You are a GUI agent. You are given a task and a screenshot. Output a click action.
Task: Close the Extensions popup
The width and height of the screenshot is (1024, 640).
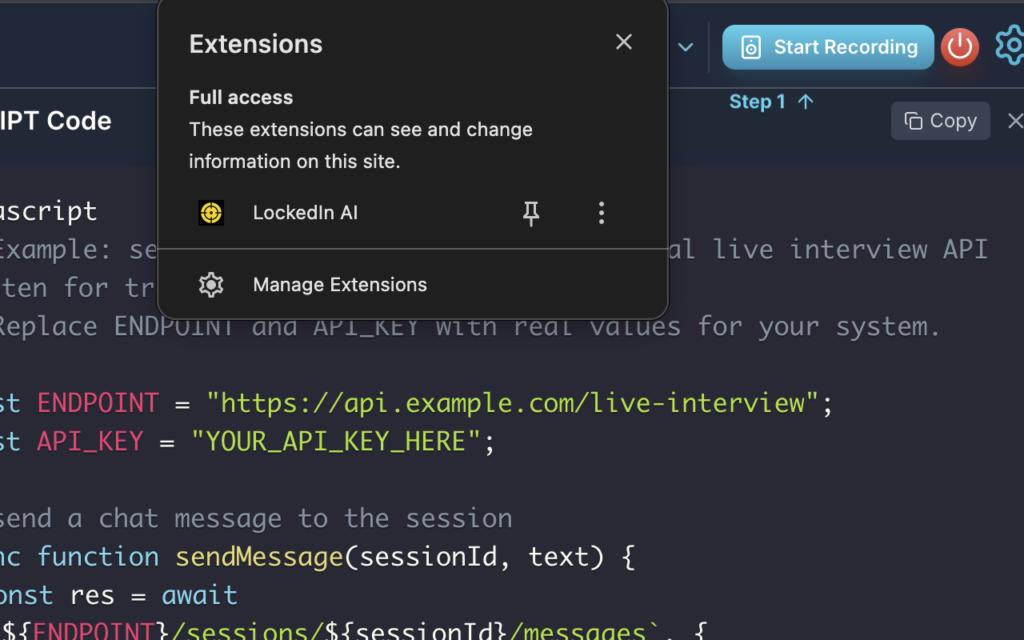point(623,42)
